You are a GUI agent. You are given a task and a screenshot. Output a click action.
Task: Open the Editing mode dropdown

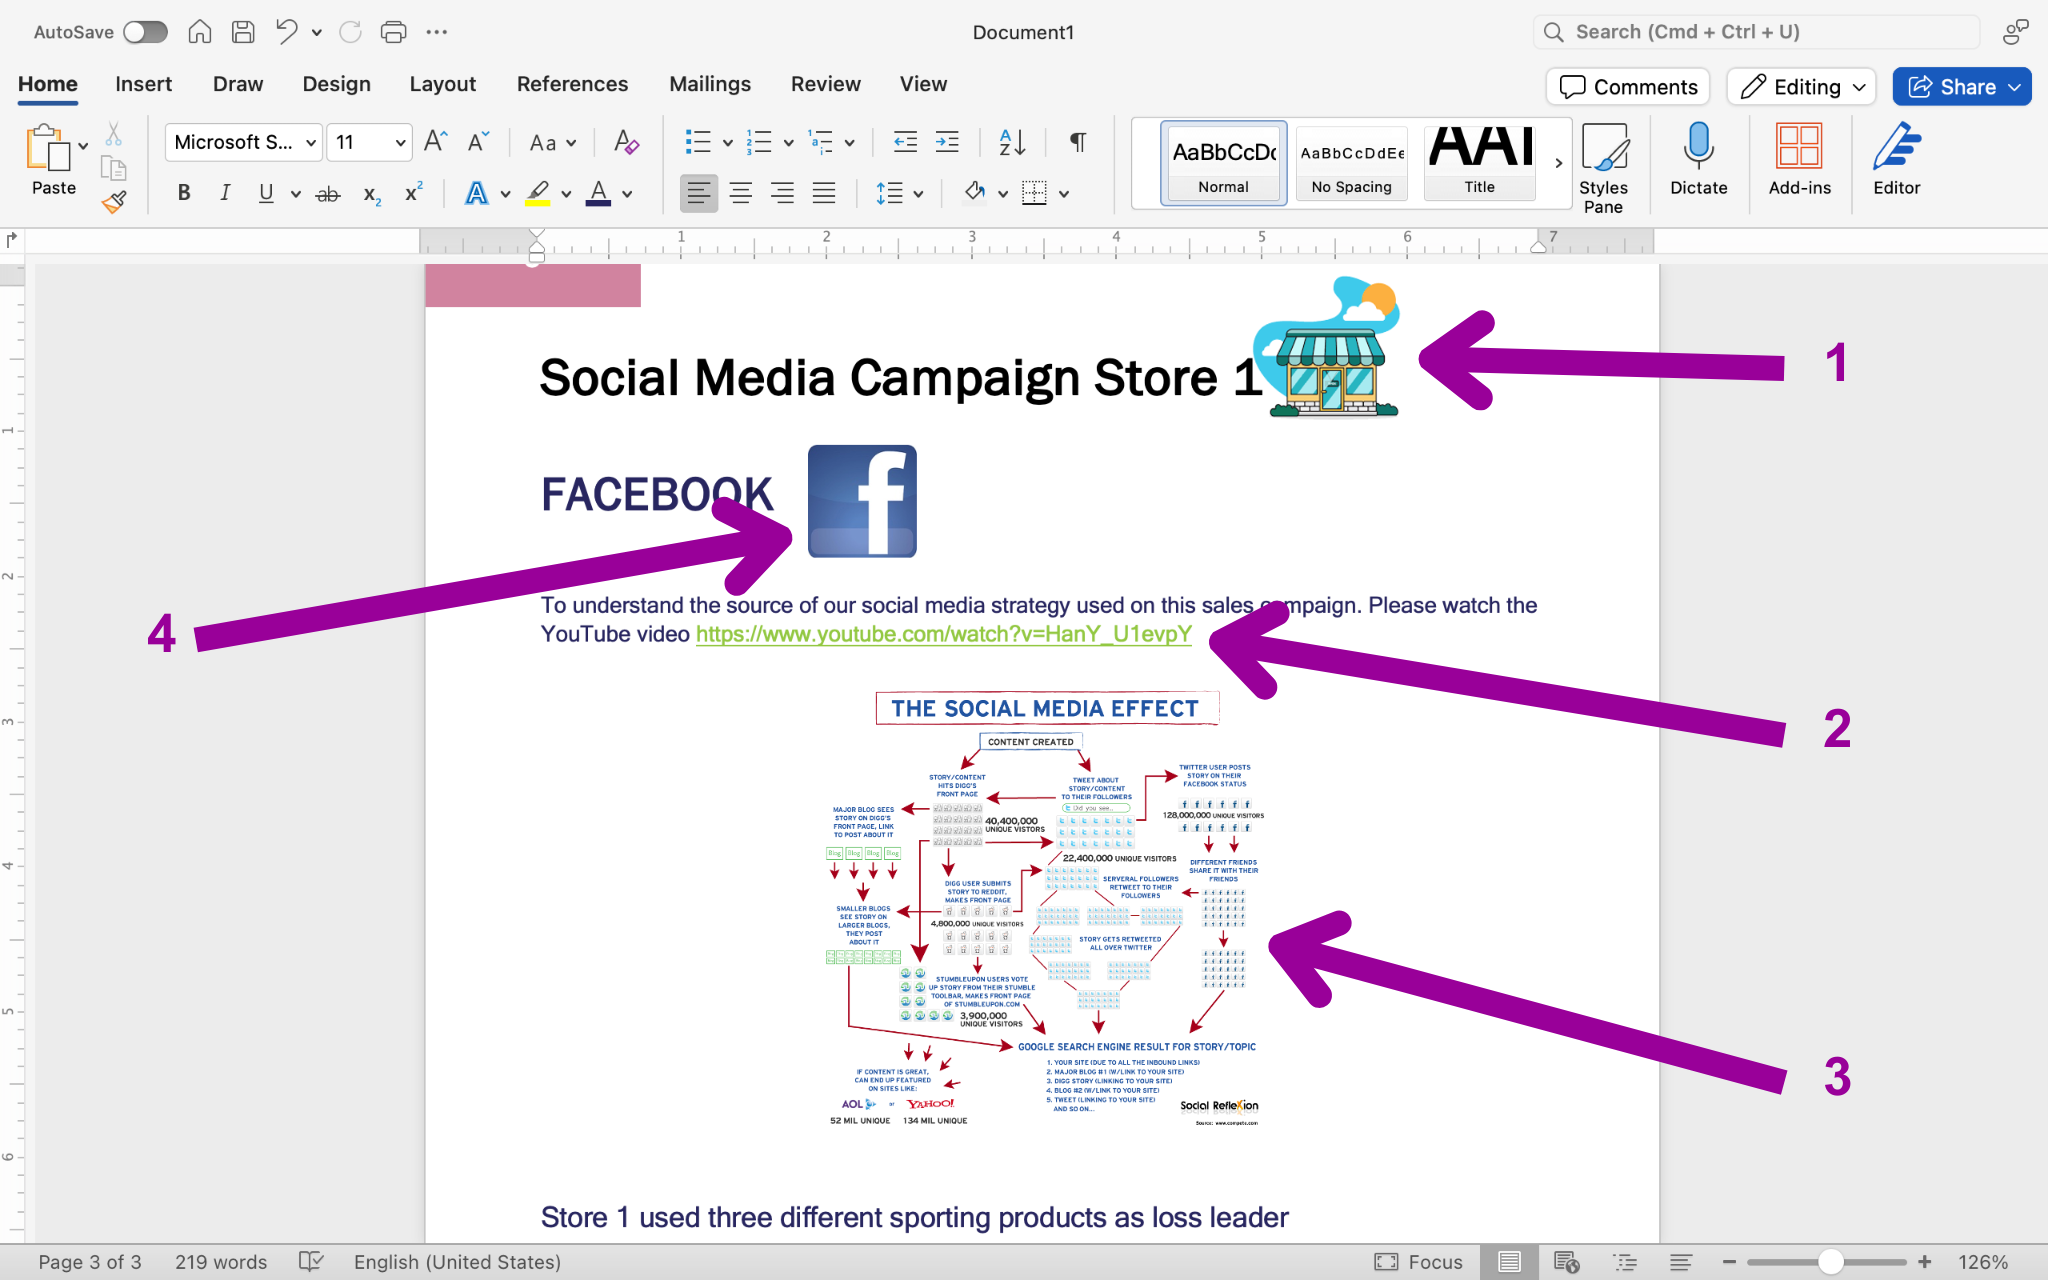(x=1801, y=87)
